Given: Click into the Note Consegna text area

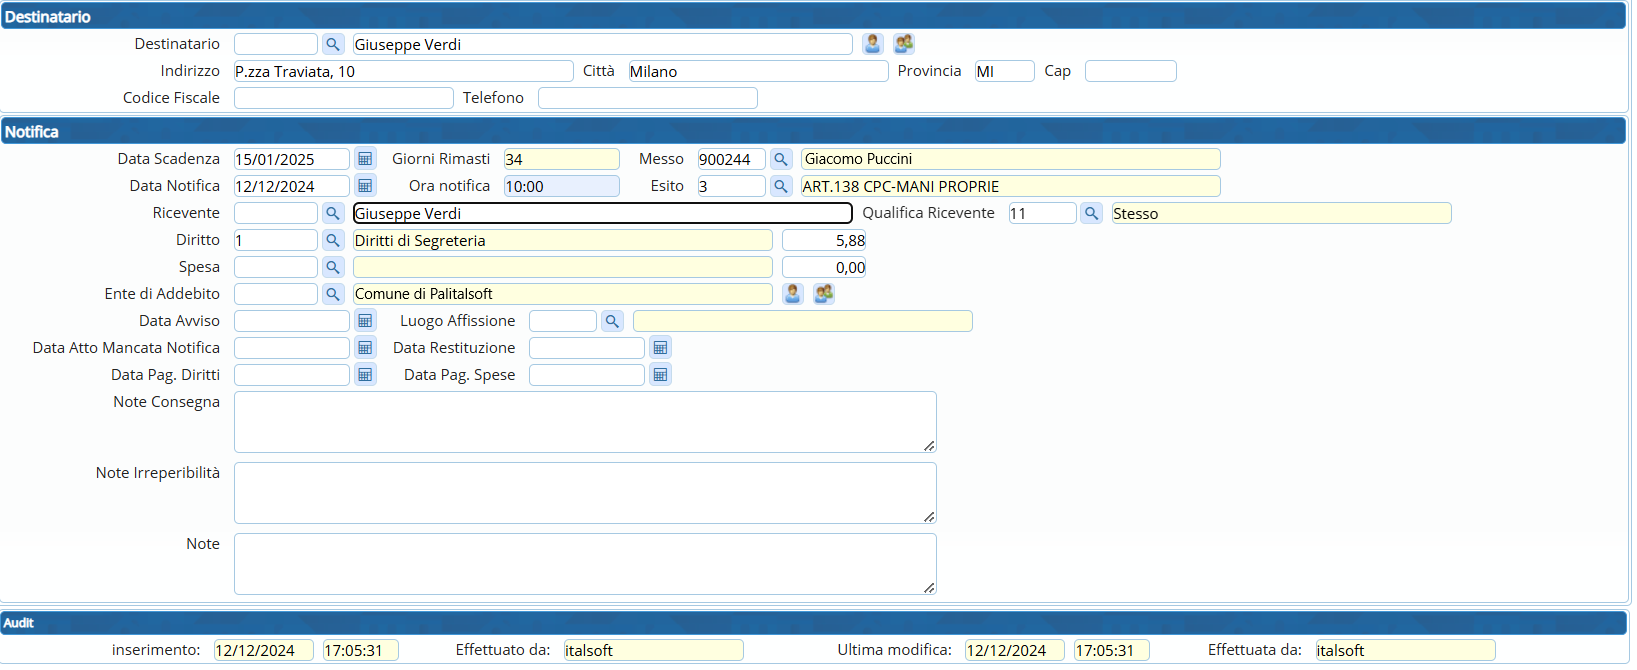Looking at the screenshot, I should [585, 422].
